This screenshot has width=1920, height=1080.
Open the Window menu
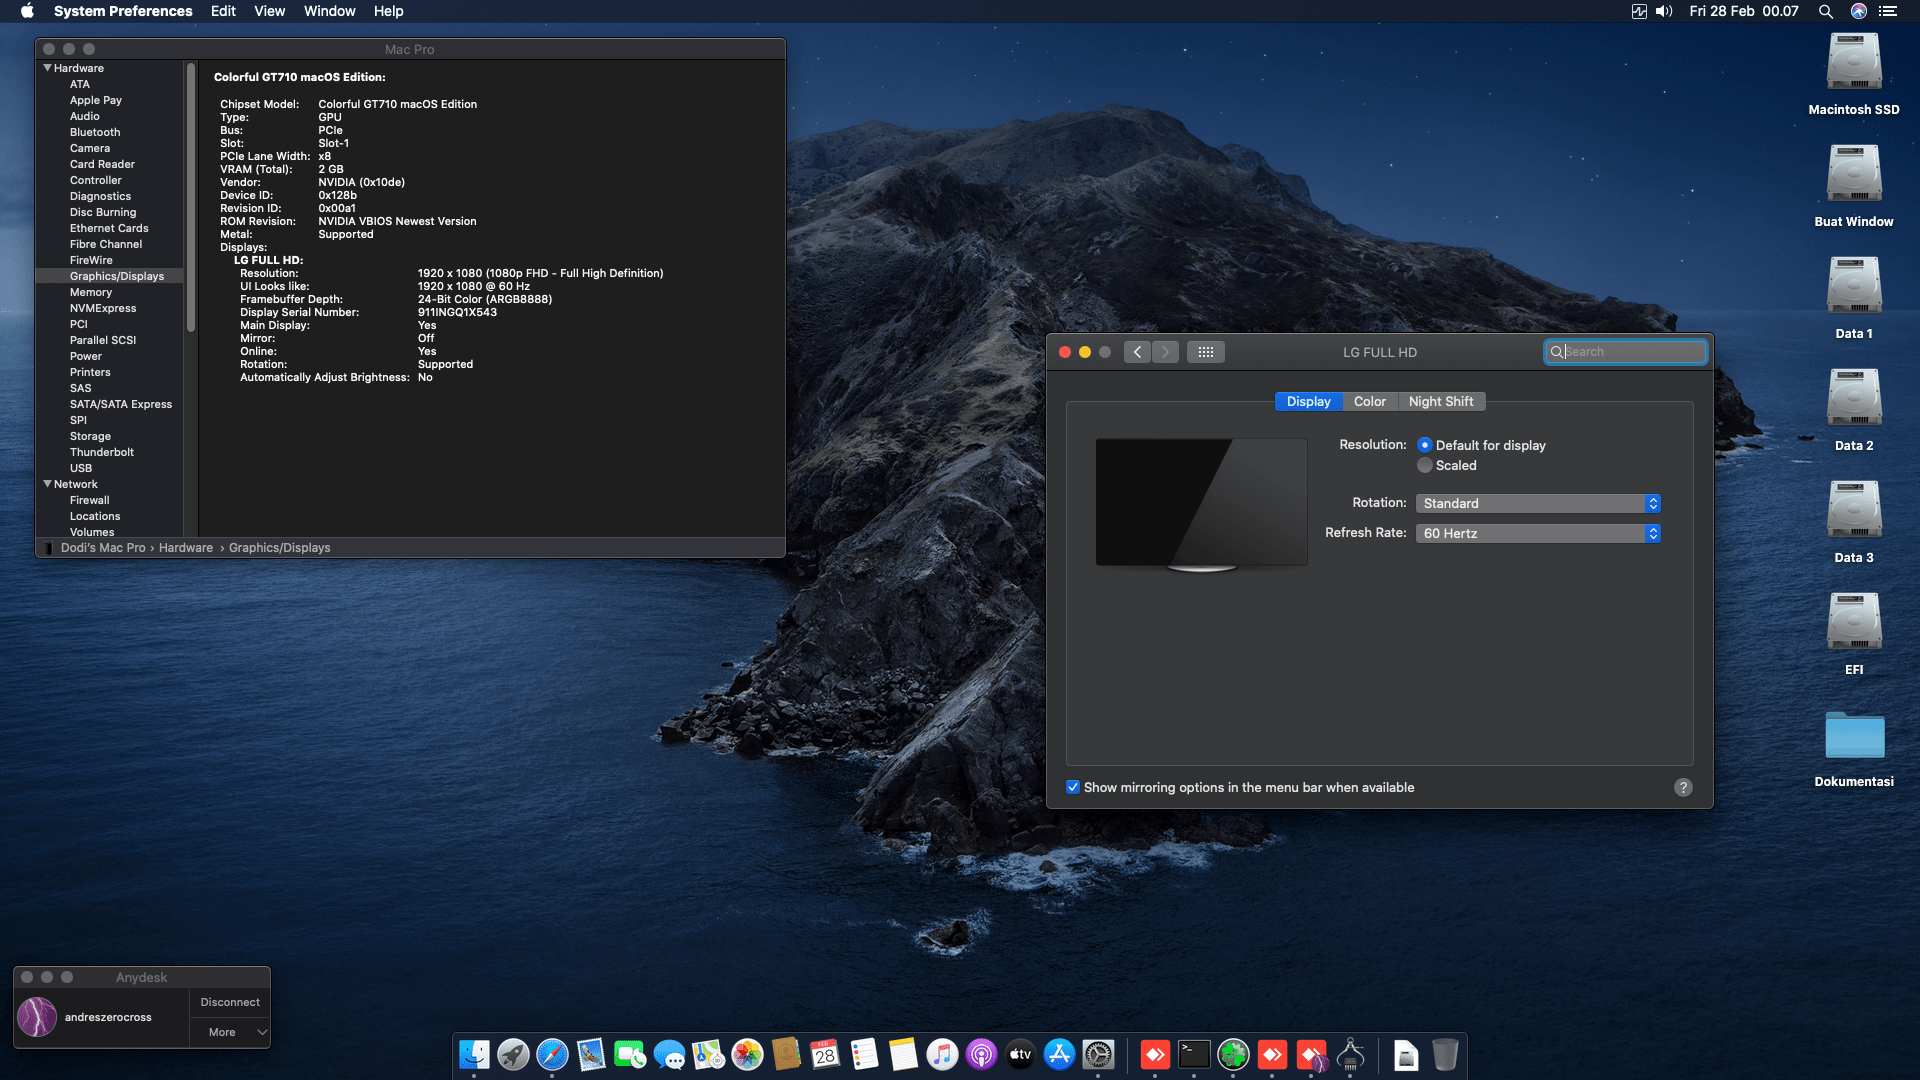tap(329, 11)
